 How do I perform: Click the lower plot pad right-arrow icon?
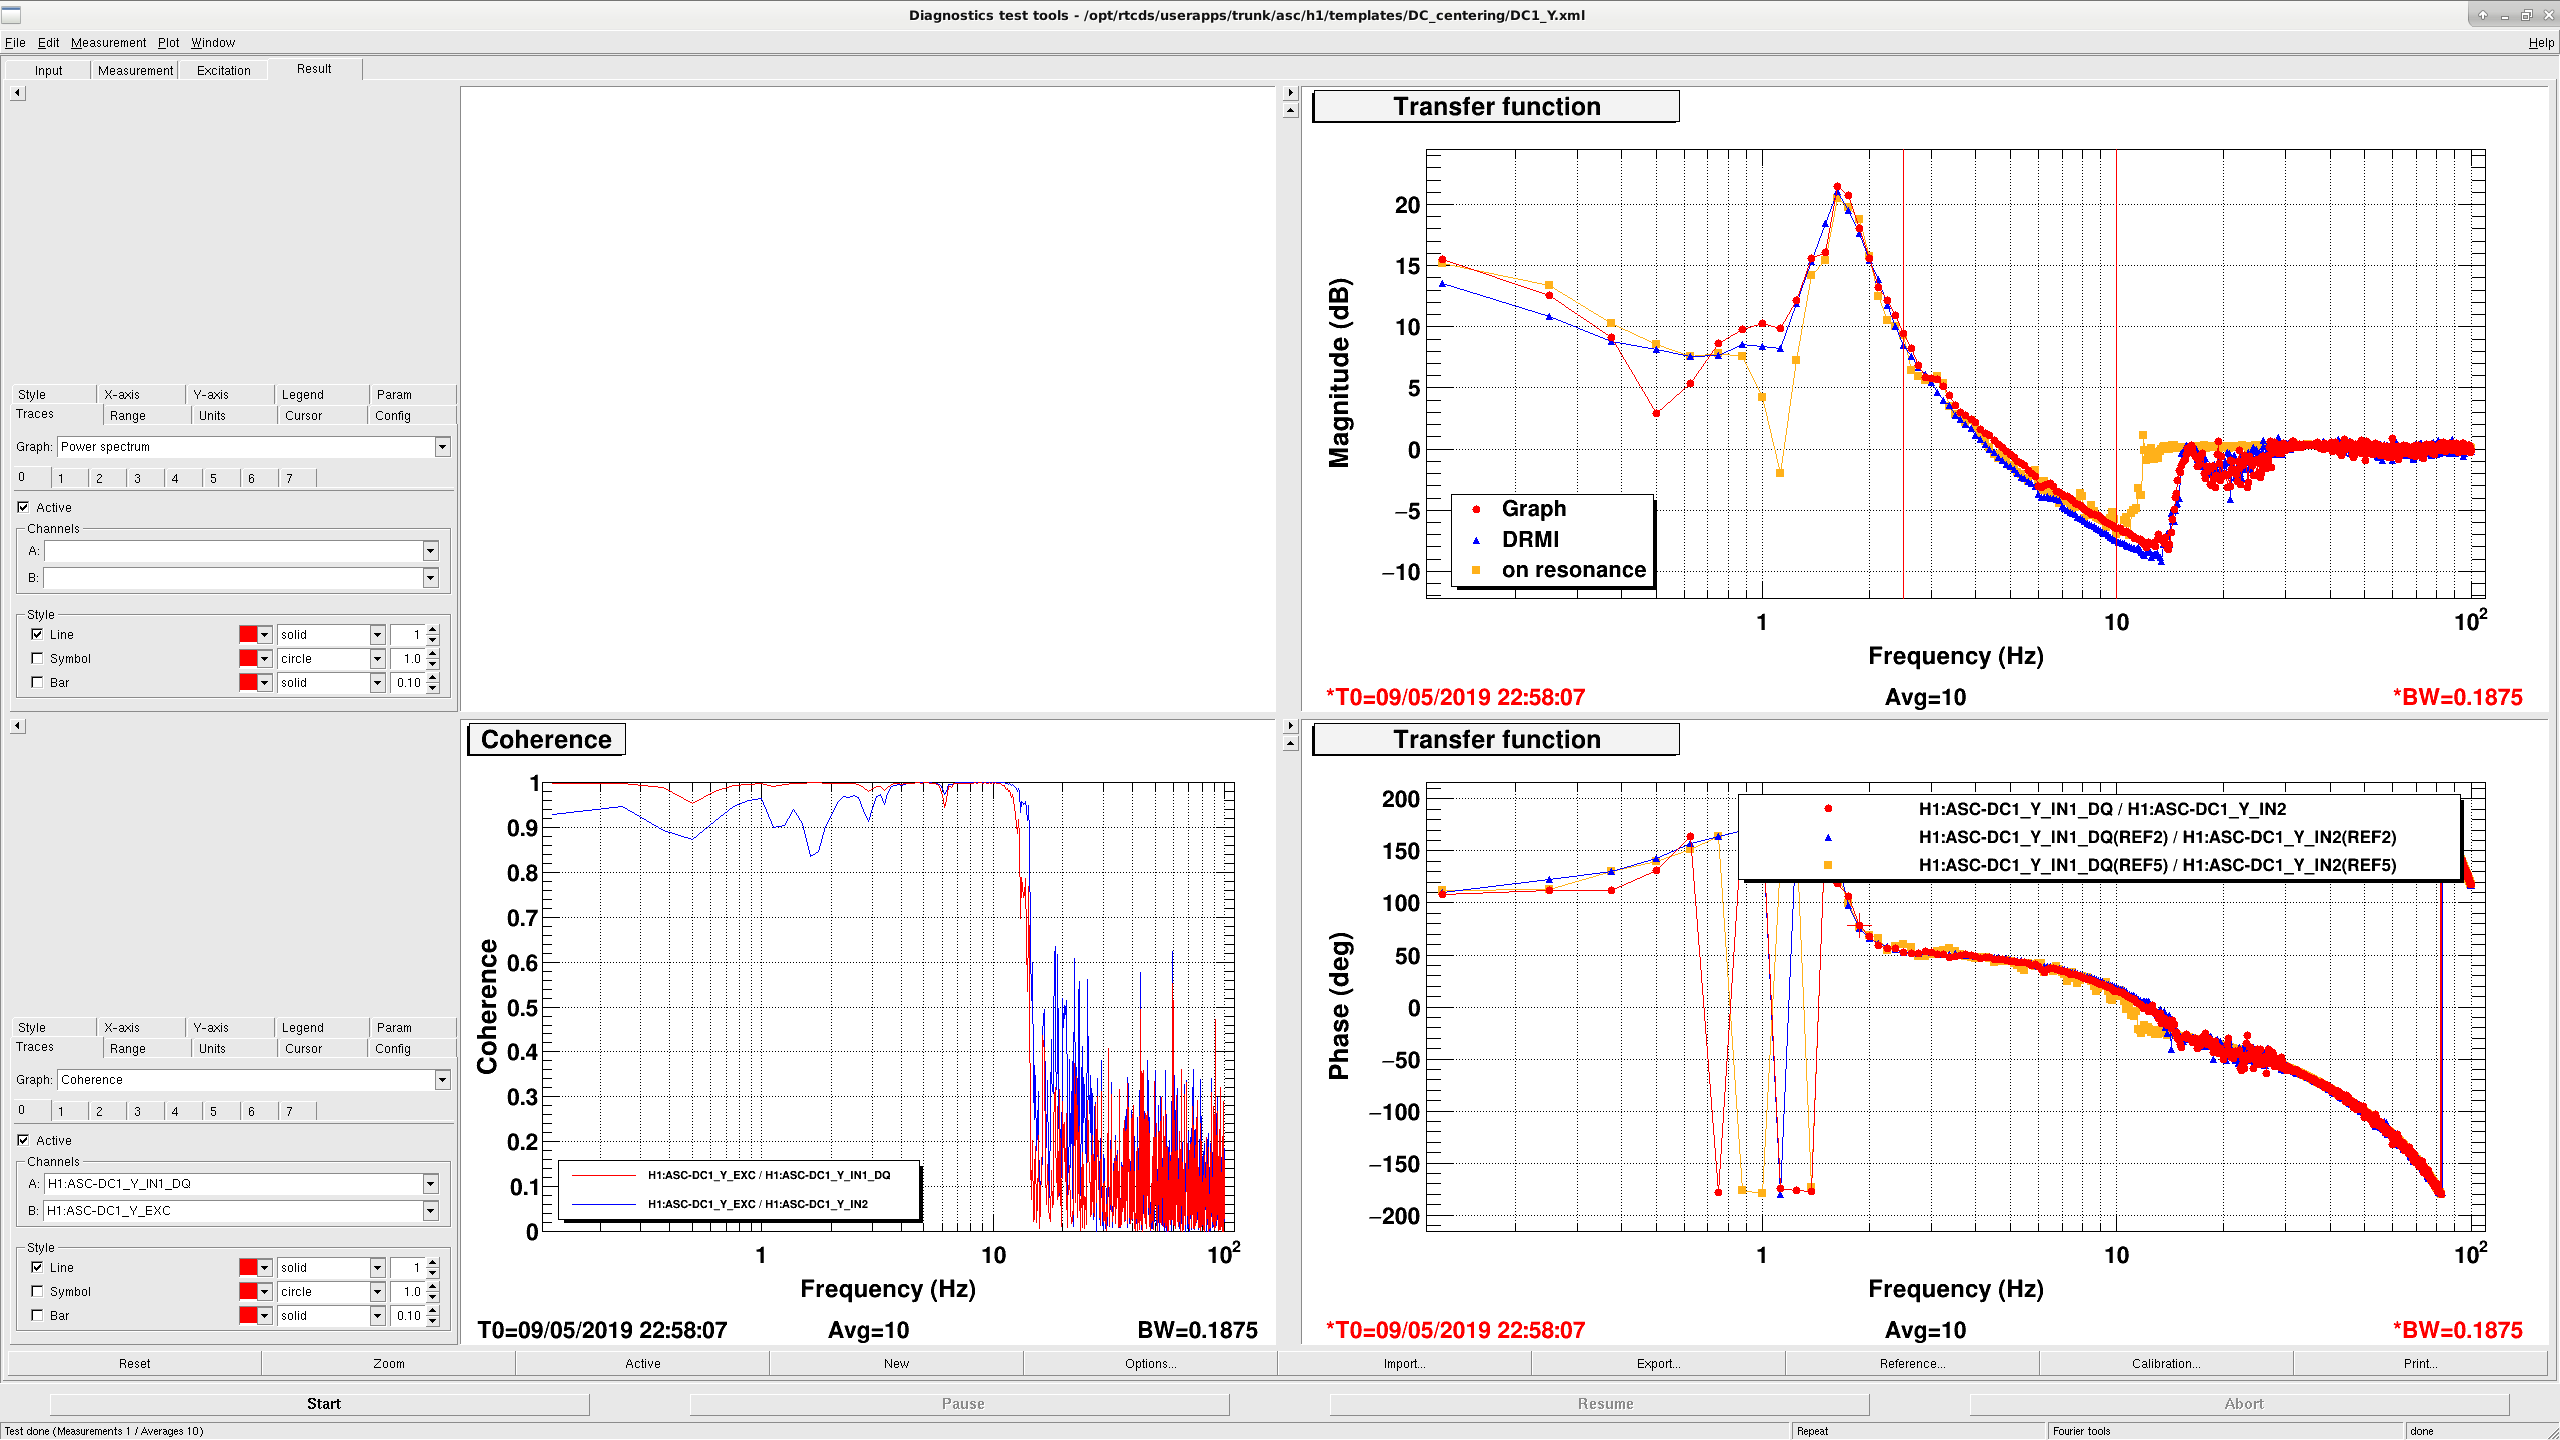[x=1290, y=726]
